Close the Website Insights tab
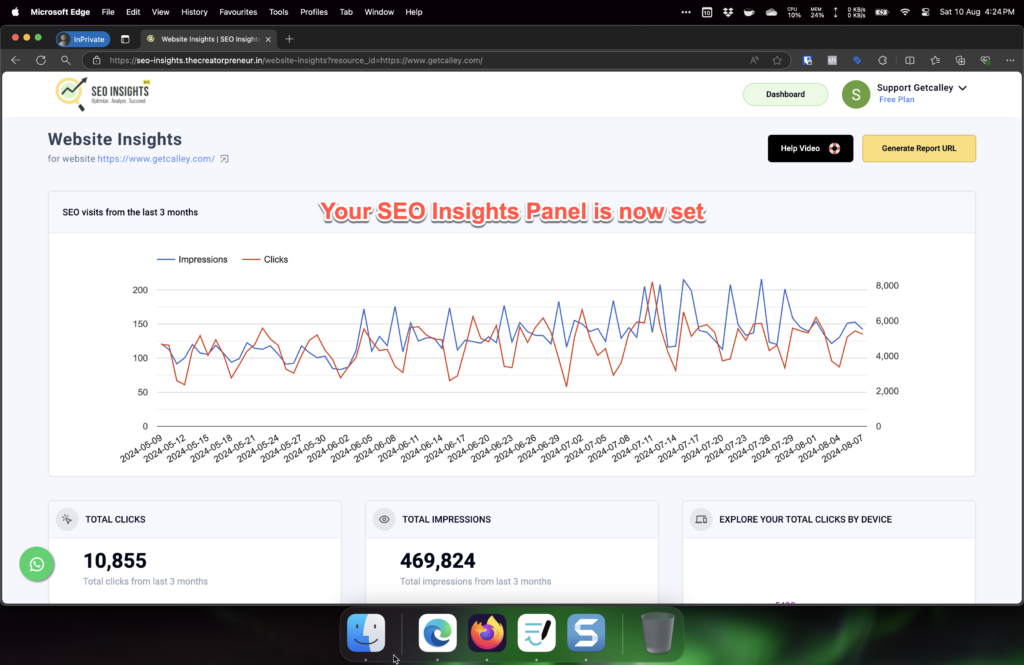 pyautogui.click(x=268, y=39)
